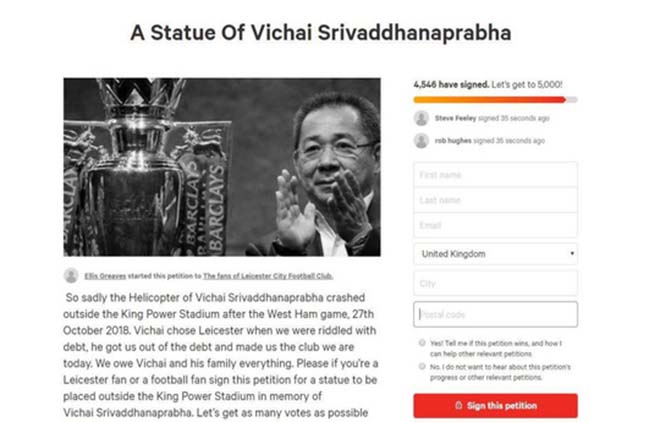Click the petition photo with trophy
The height and width of the screenshot is (422, 660).
click(222, 167)
